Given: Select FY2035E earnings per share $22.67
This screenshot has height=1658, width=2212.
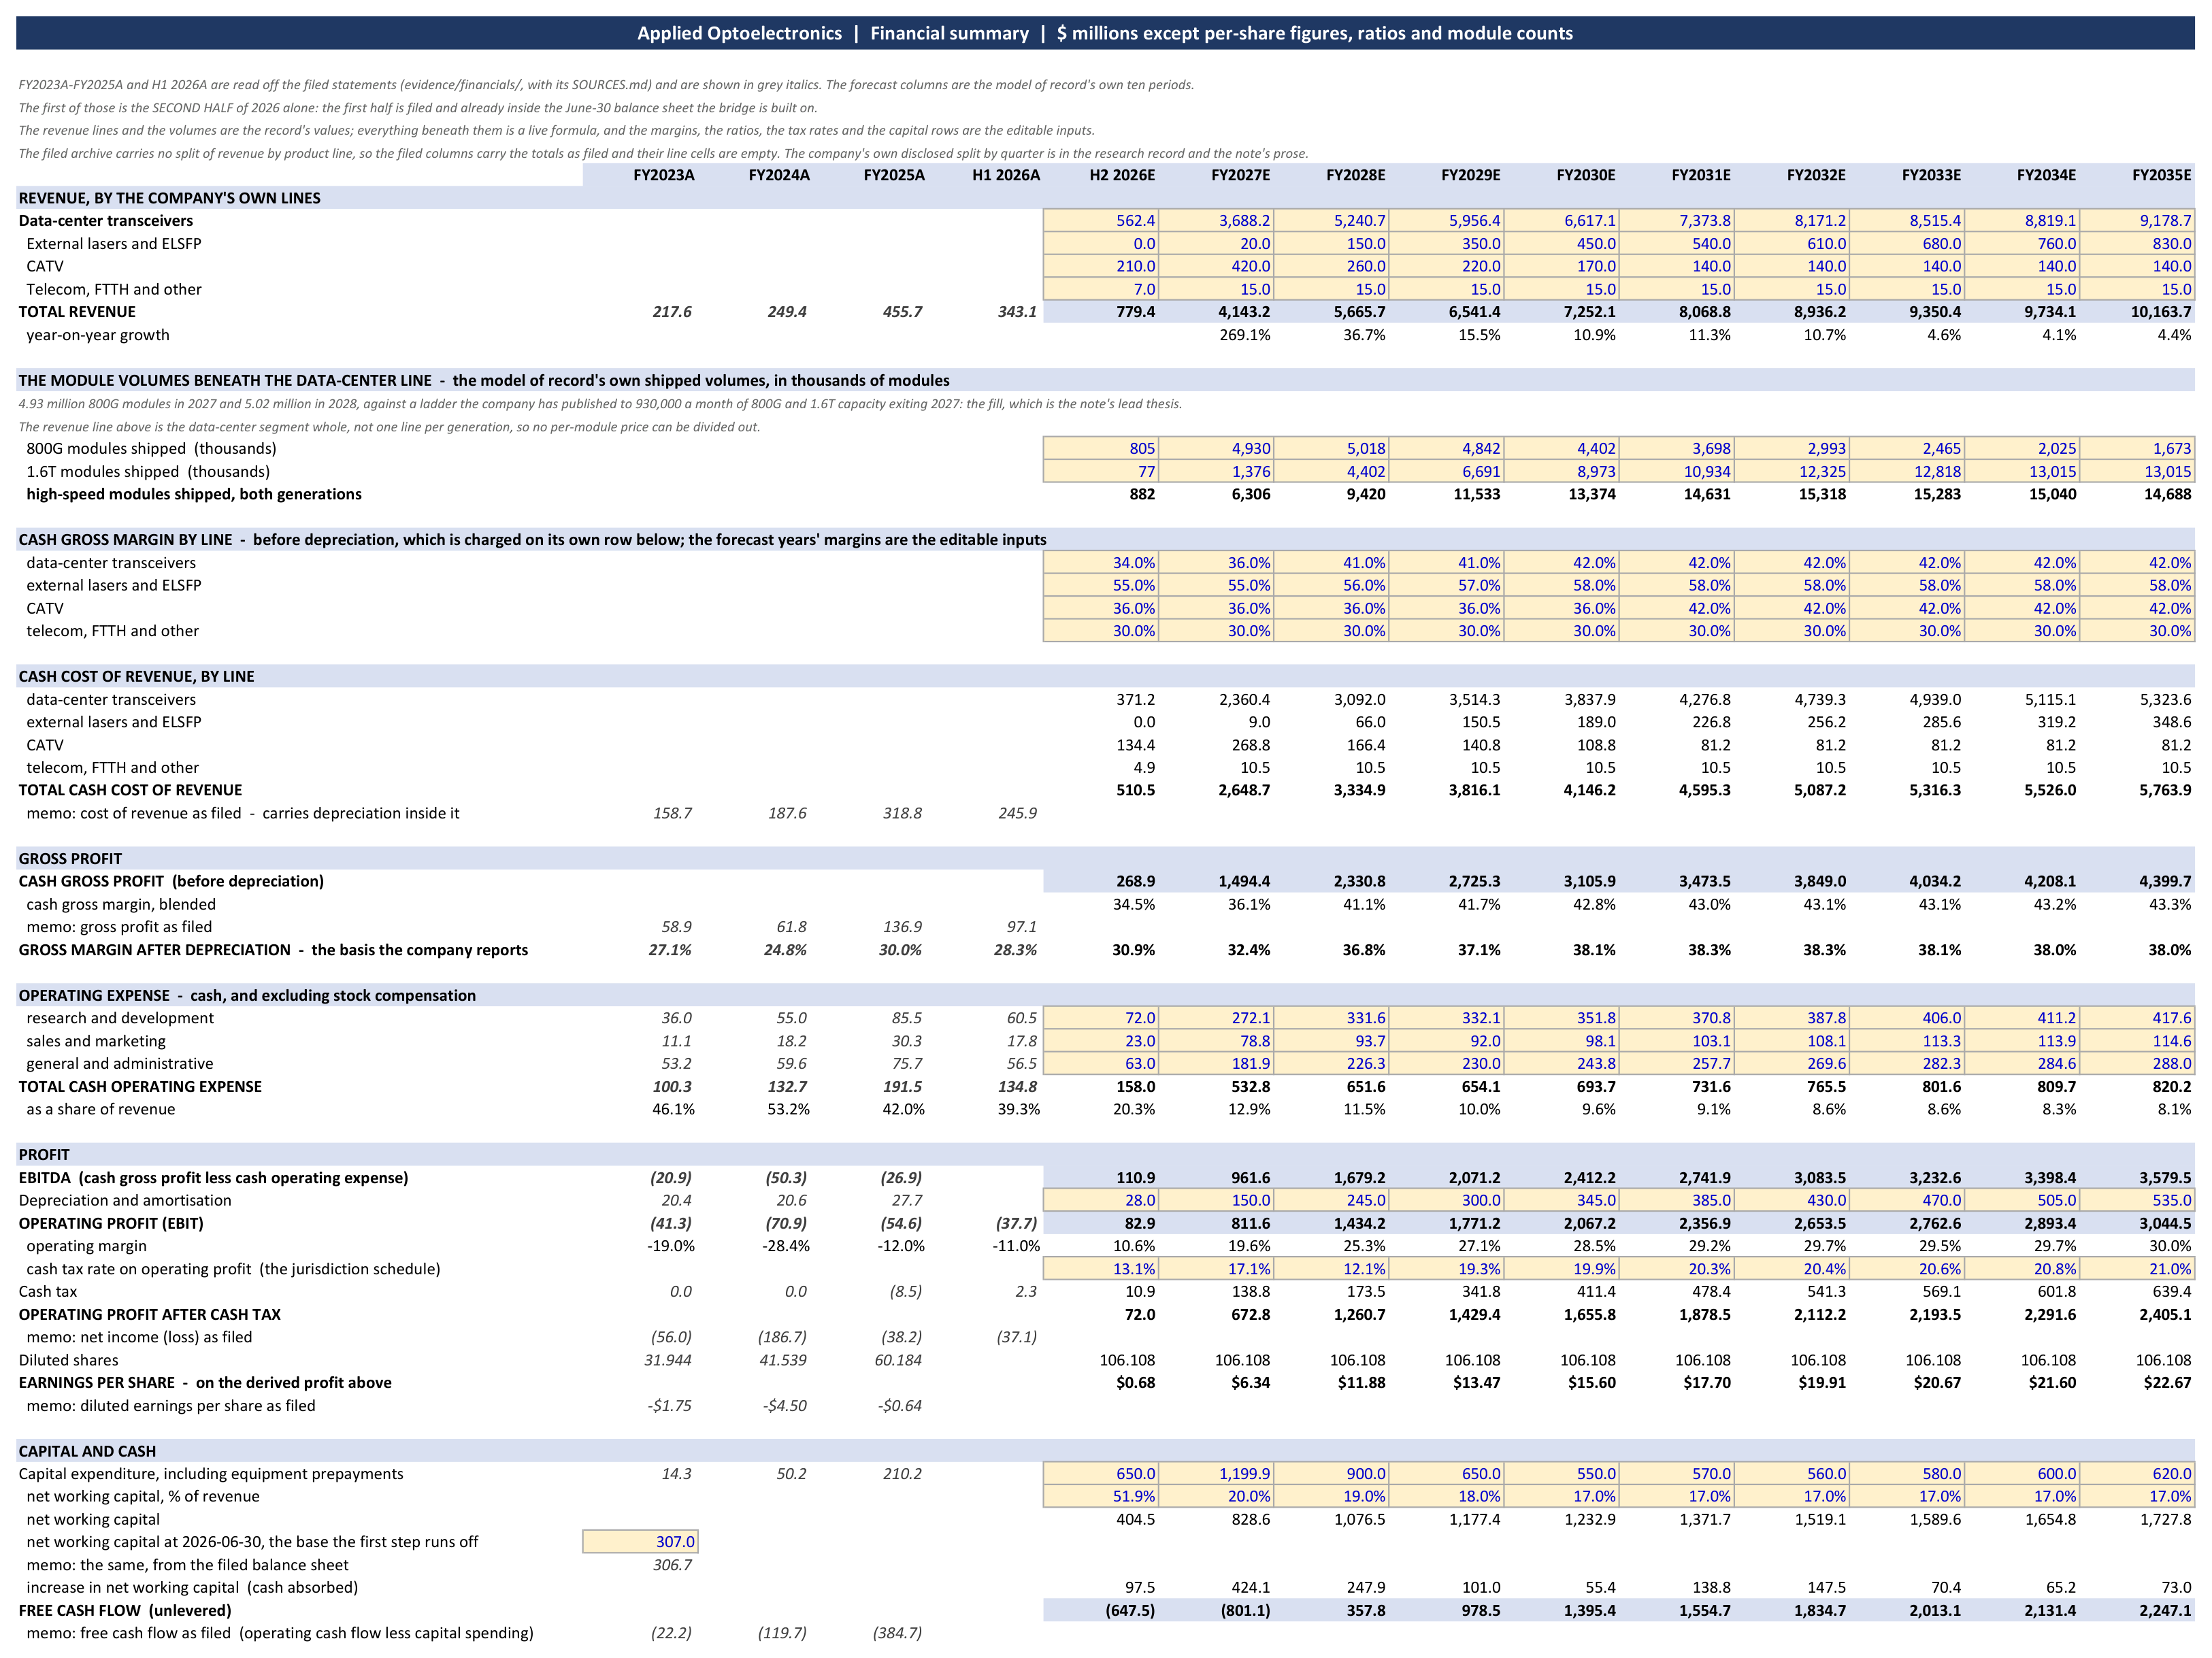Looking at the screenshot, I should click(2167, 1382).
